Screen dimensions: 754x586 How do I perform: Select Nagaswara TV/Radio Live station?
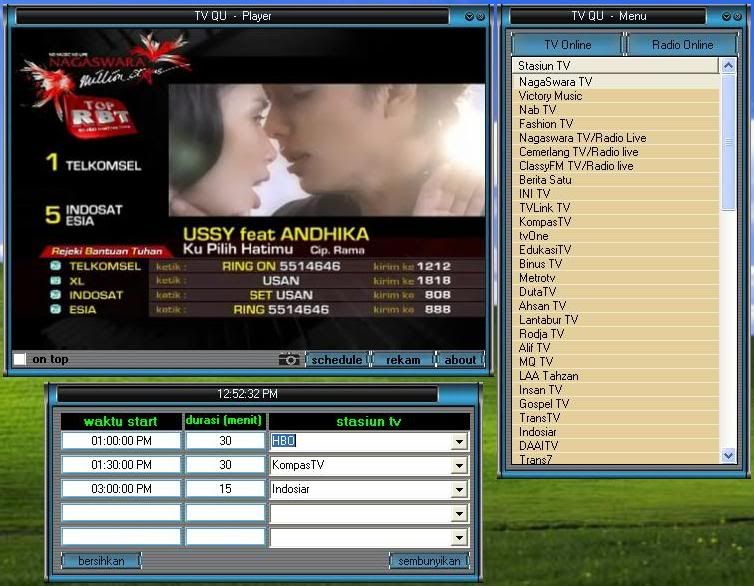[616, 137]
